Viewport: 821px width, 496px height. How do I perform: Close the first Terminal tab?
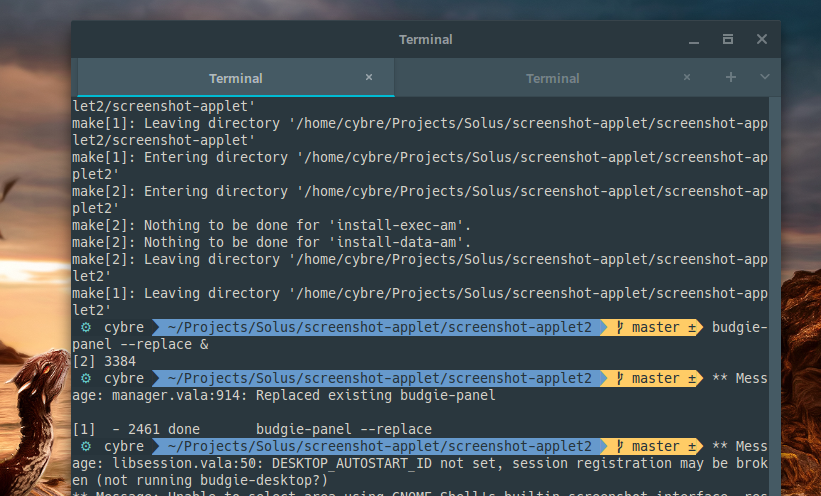click(x=369, y=78)
